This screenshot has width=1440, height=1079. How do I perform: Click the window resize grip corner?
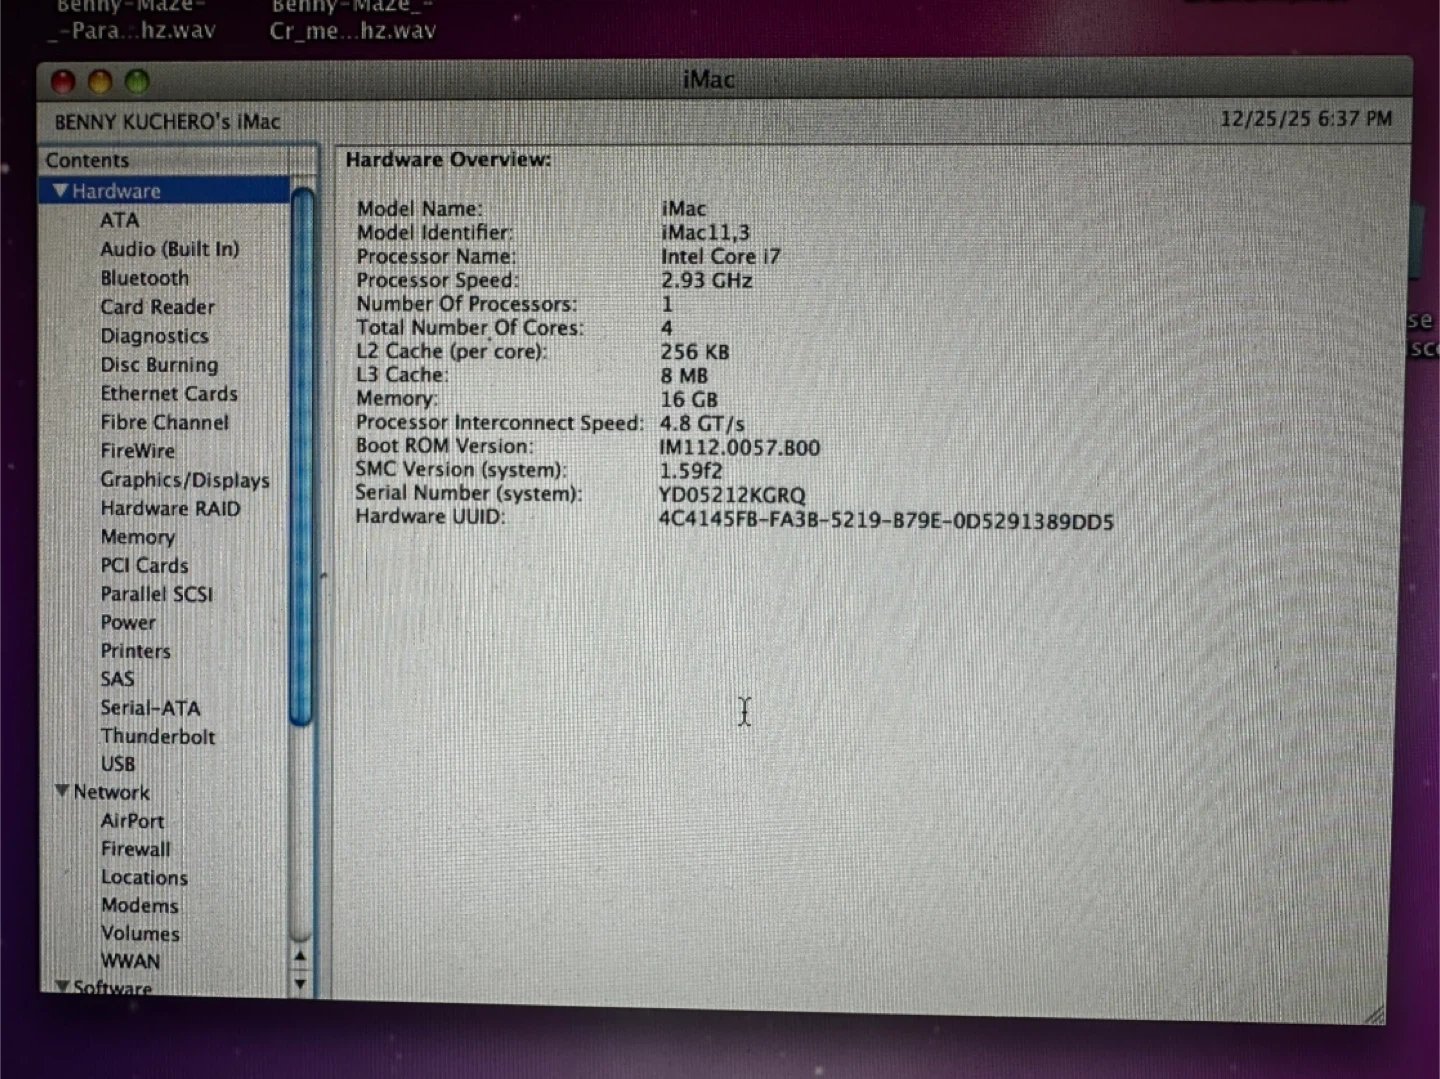tap(1375, 1013)
